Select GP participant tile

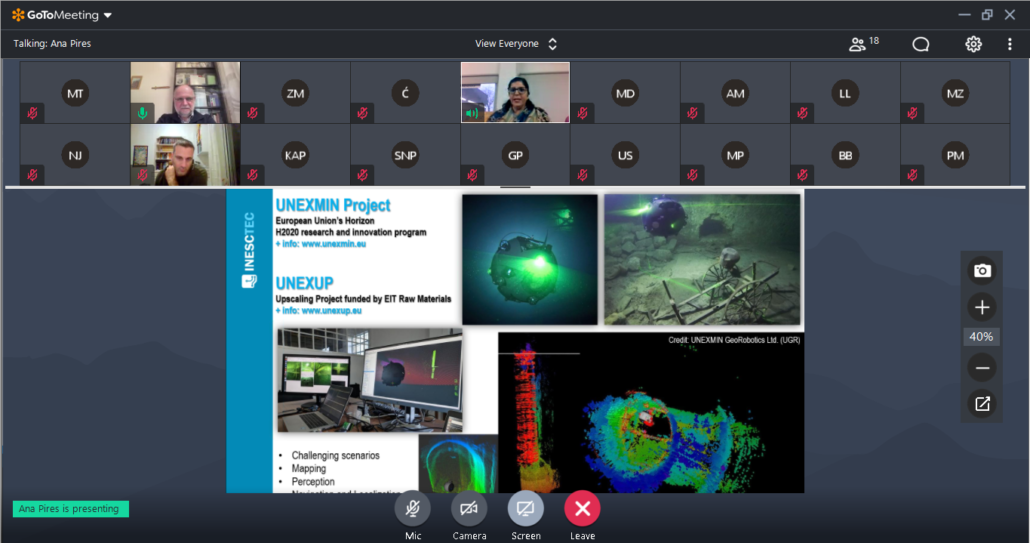[x=515, y=155]
